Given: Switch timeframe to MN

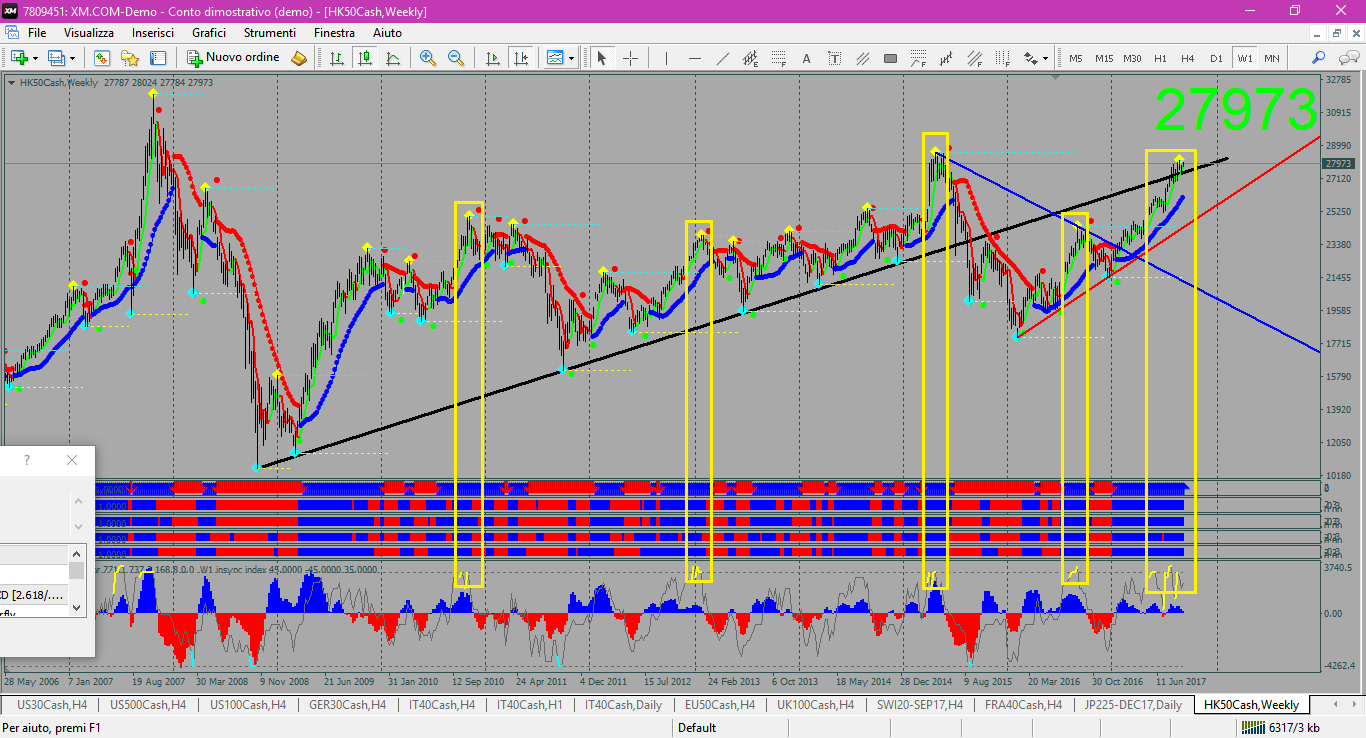Looking at the screenshot, I should pos(1272,58).
